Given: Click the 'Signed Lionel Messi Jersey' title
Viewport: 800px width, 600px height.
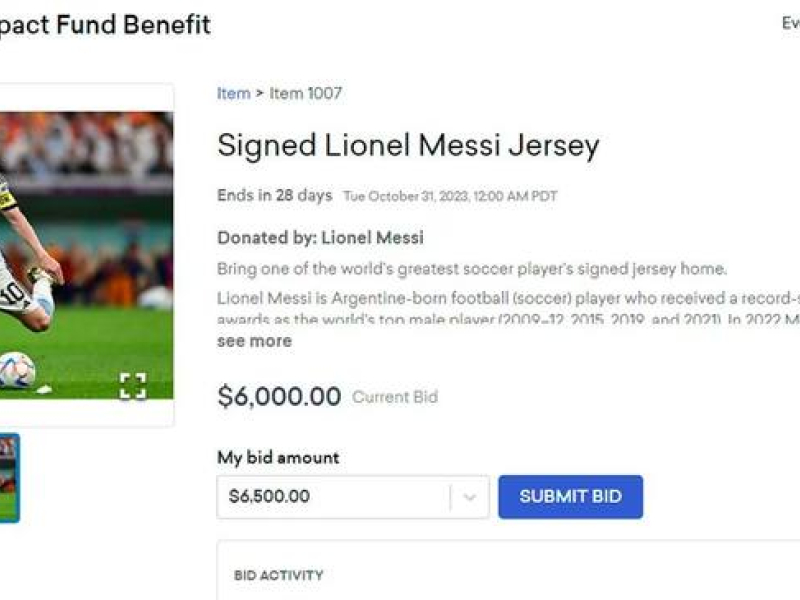Looking at the screenshot, I should click(x=408, y=146).
